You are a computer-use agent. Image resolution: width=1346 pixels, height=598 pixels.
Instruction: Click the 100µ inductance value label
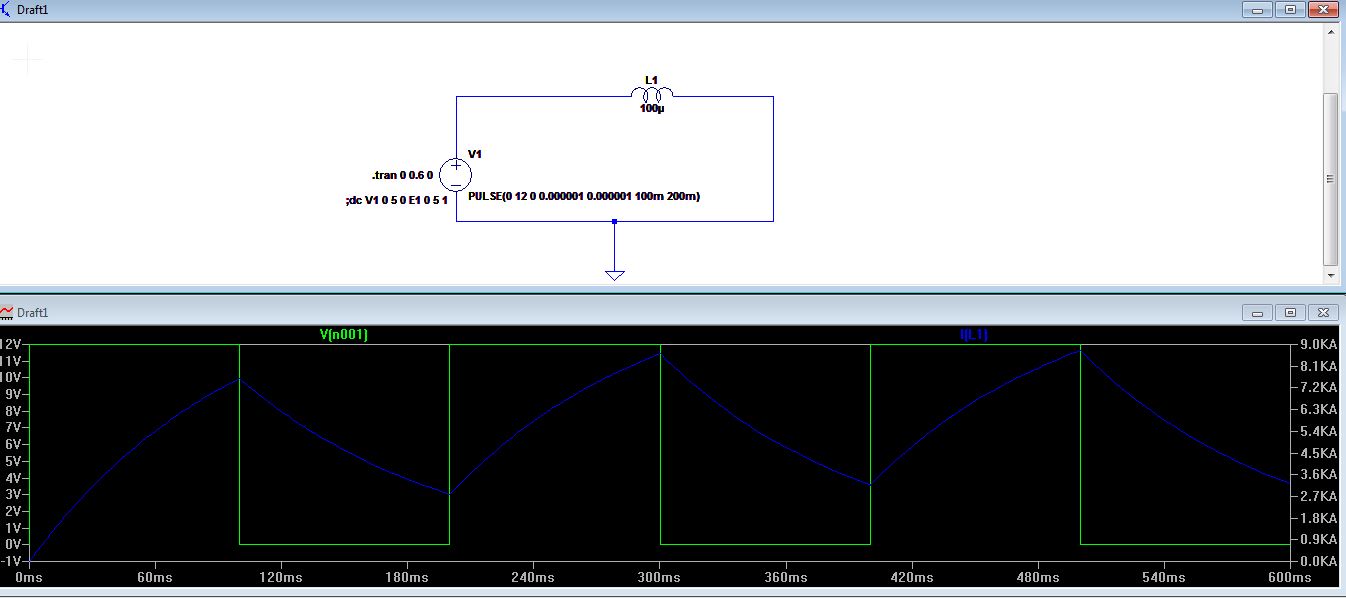650,107
